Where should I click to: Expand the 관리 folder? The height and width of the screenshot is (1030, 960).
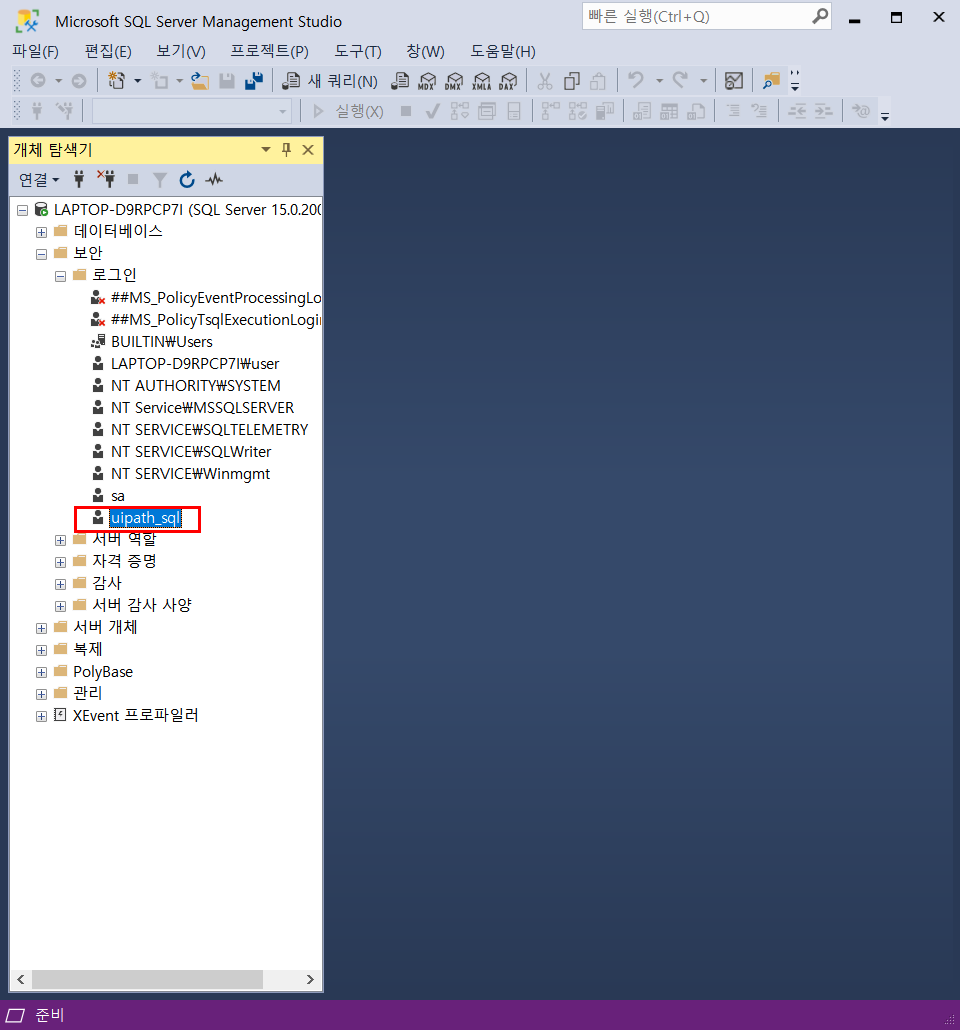tap(41, 694)
